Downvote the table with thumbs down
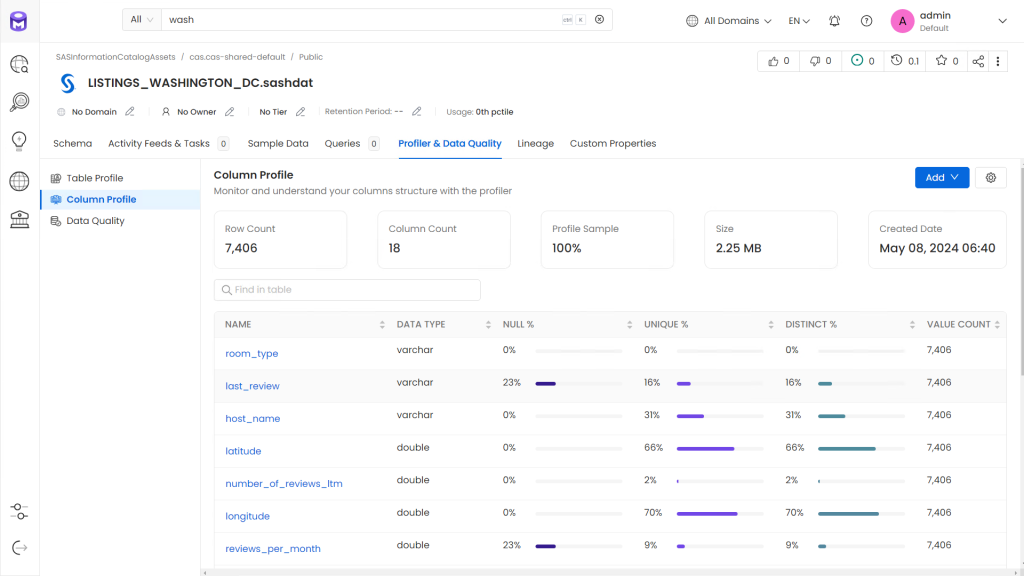The width and height of the screenshot is (1024, 576). pyautogui.click(x=820, y=61)
